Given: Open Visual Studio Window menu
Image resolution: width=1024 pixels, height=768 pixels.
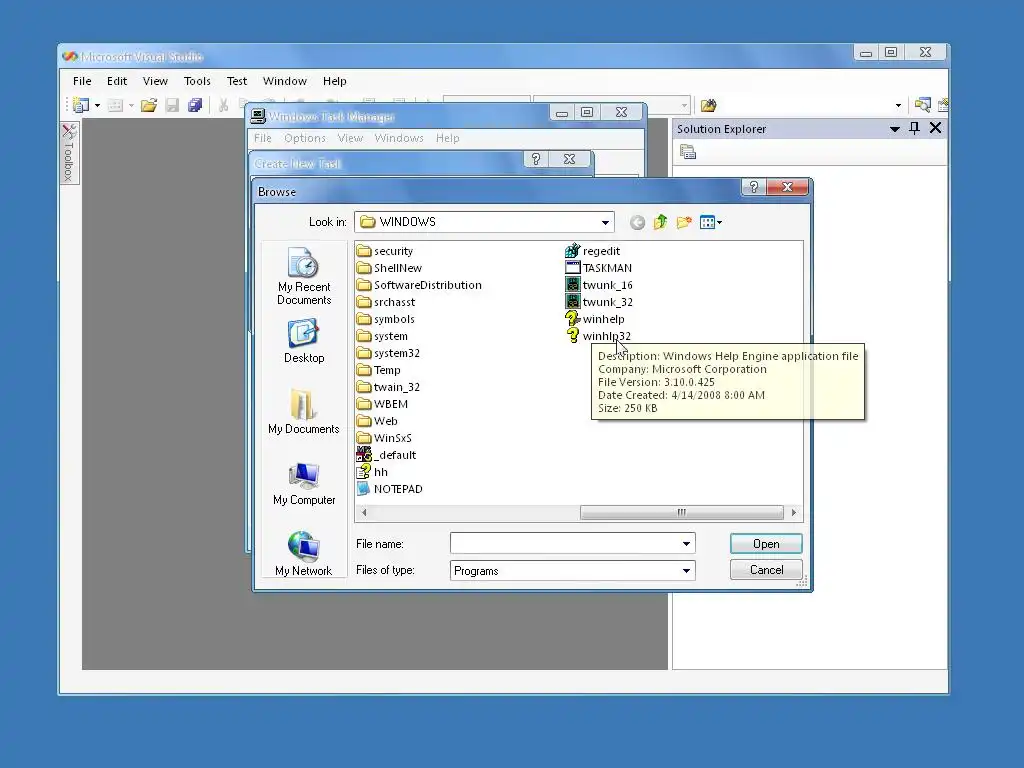Looking at the screenshot, I should click(285, 81).
